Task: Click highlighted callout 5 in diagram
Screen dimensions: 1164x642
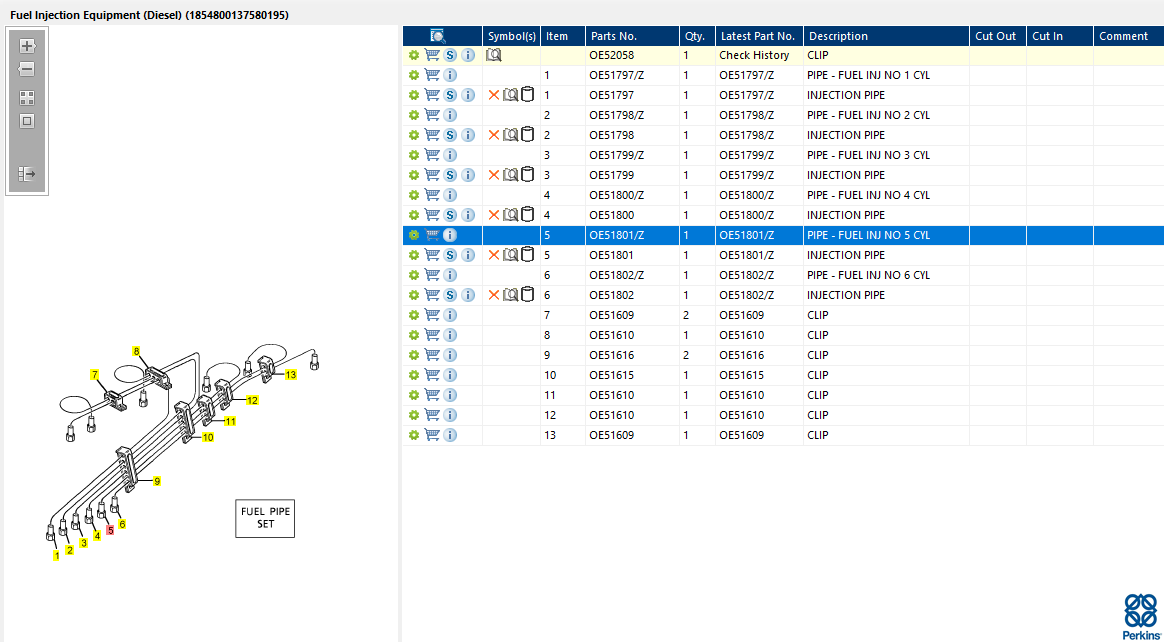Action: (x=110, y=530)
